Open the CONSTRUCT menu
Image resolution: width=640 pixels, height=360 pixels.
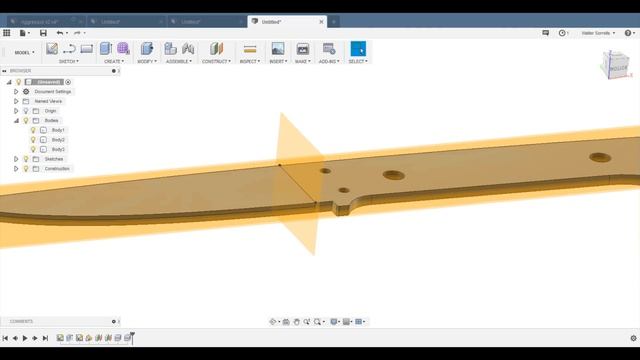tap(216, 61)
